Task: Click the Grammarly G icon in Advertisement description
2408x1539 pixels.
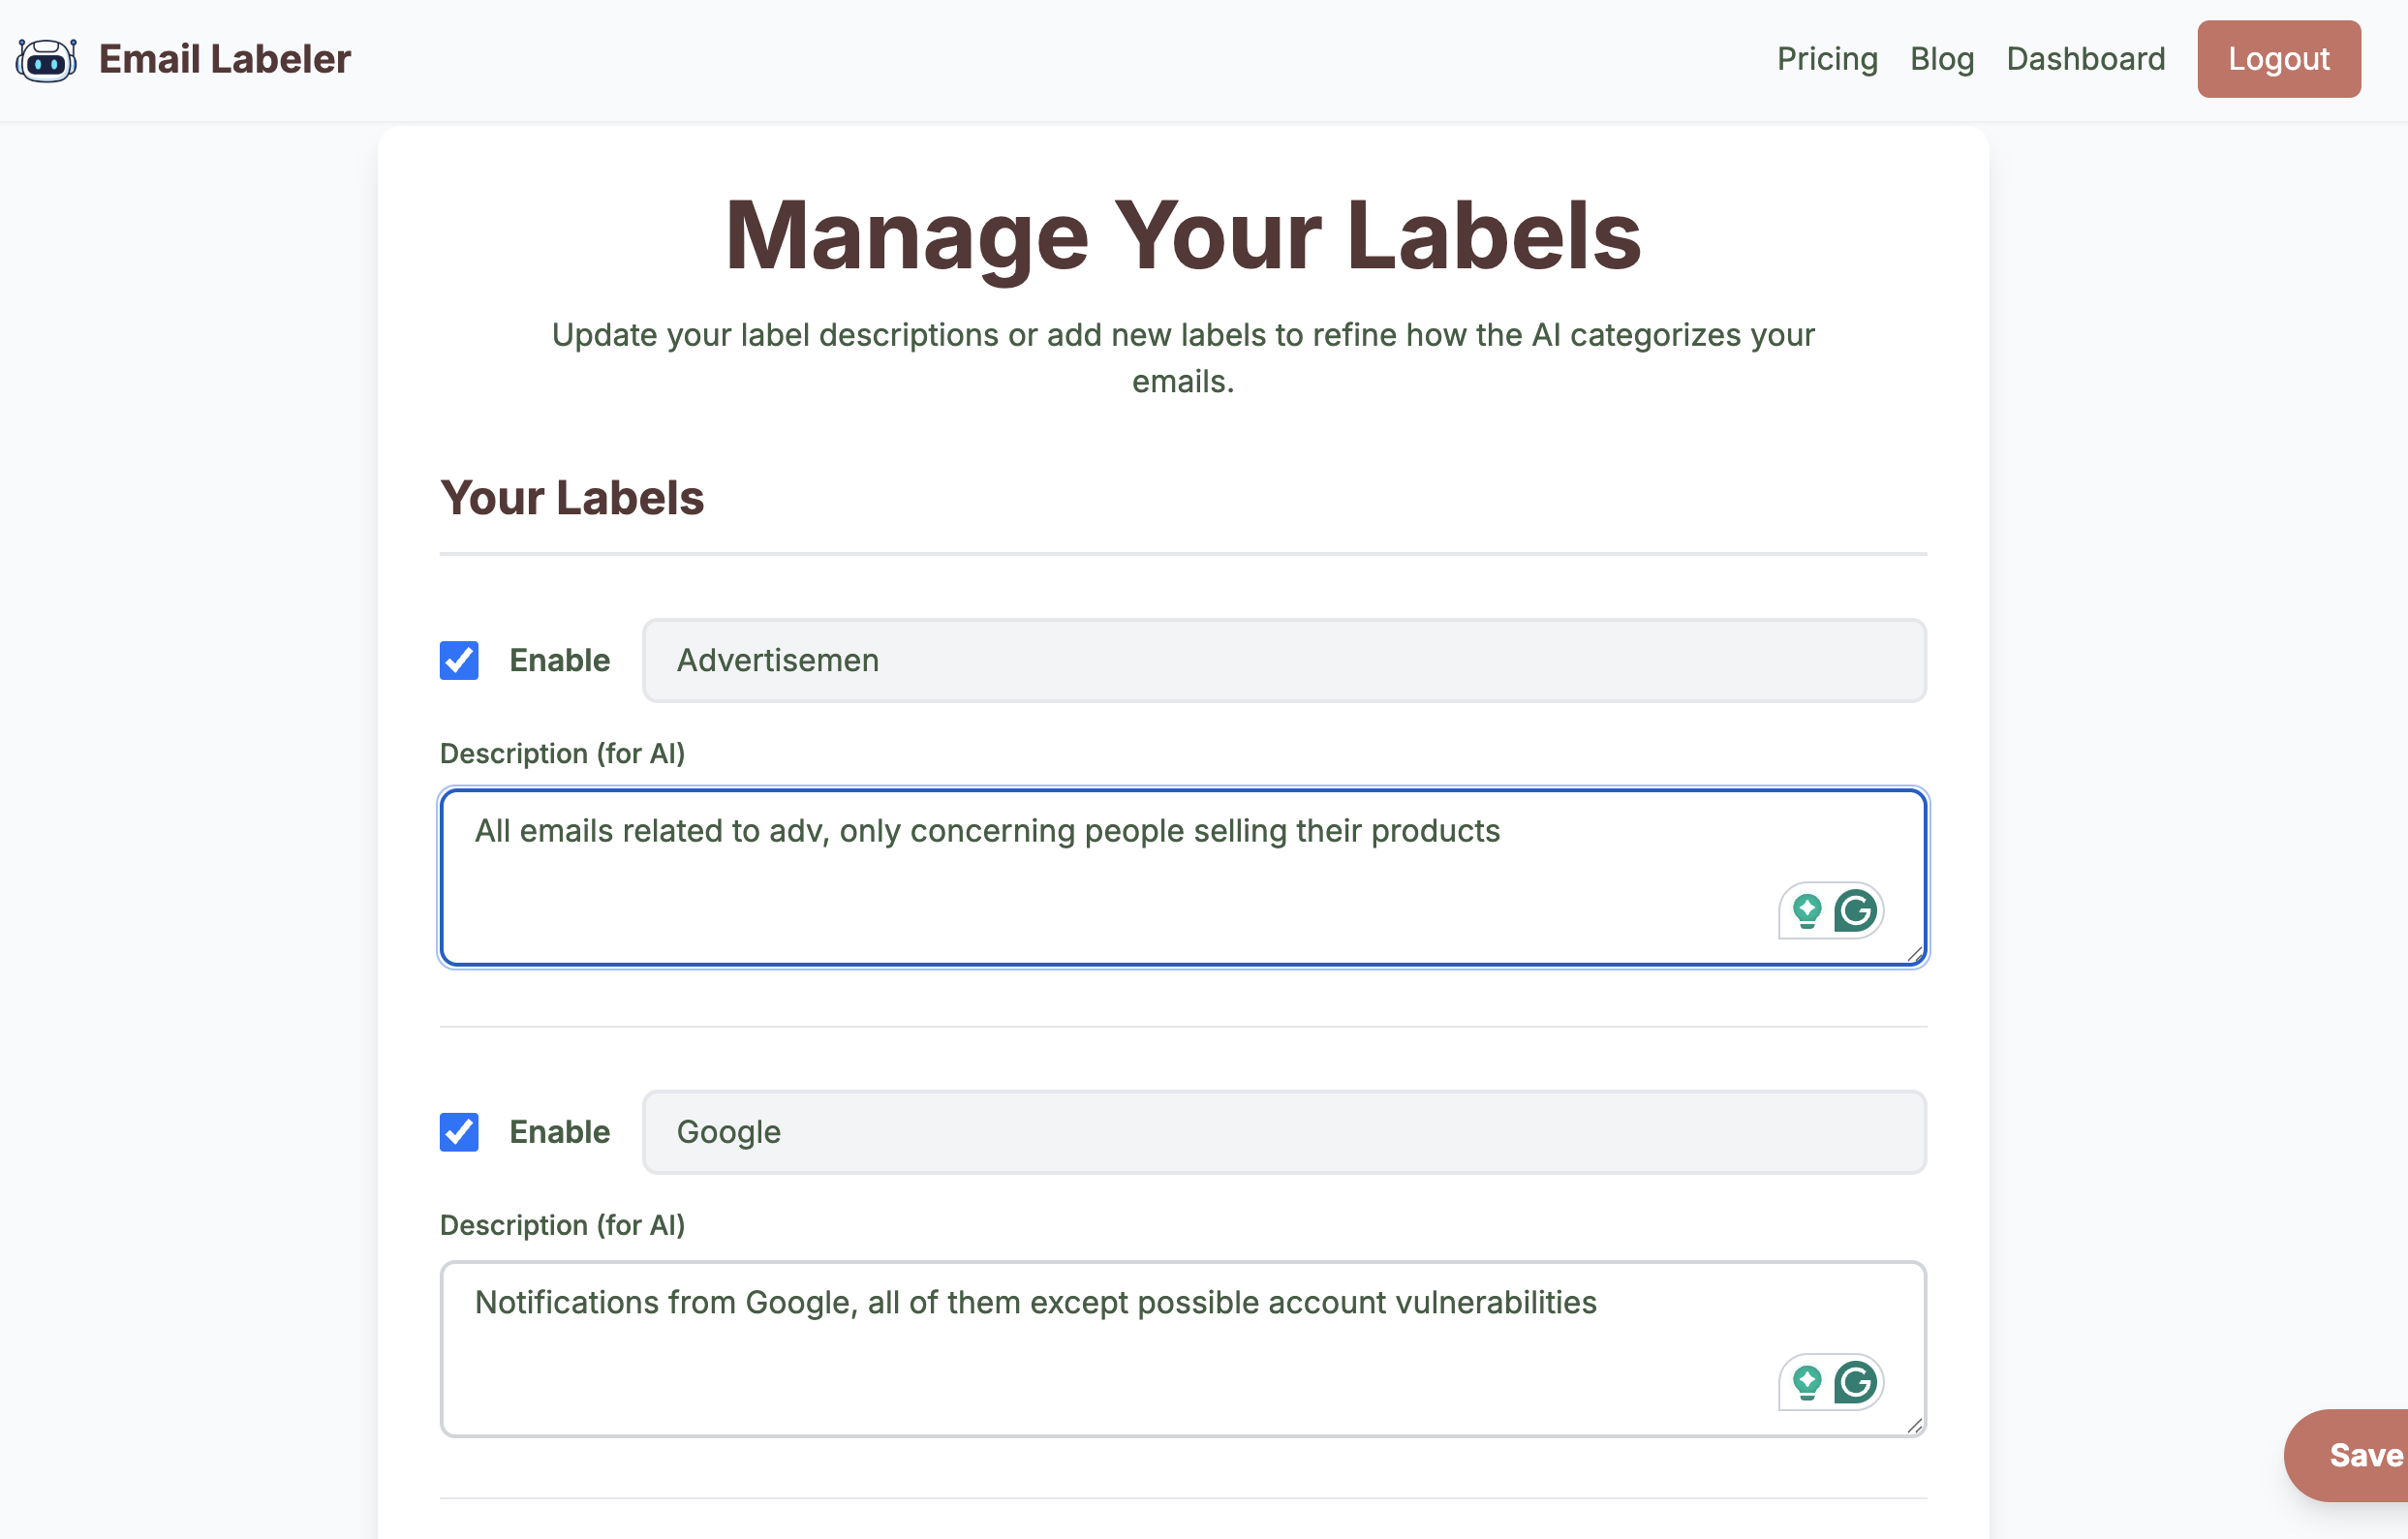Action: coord(1855,911)
